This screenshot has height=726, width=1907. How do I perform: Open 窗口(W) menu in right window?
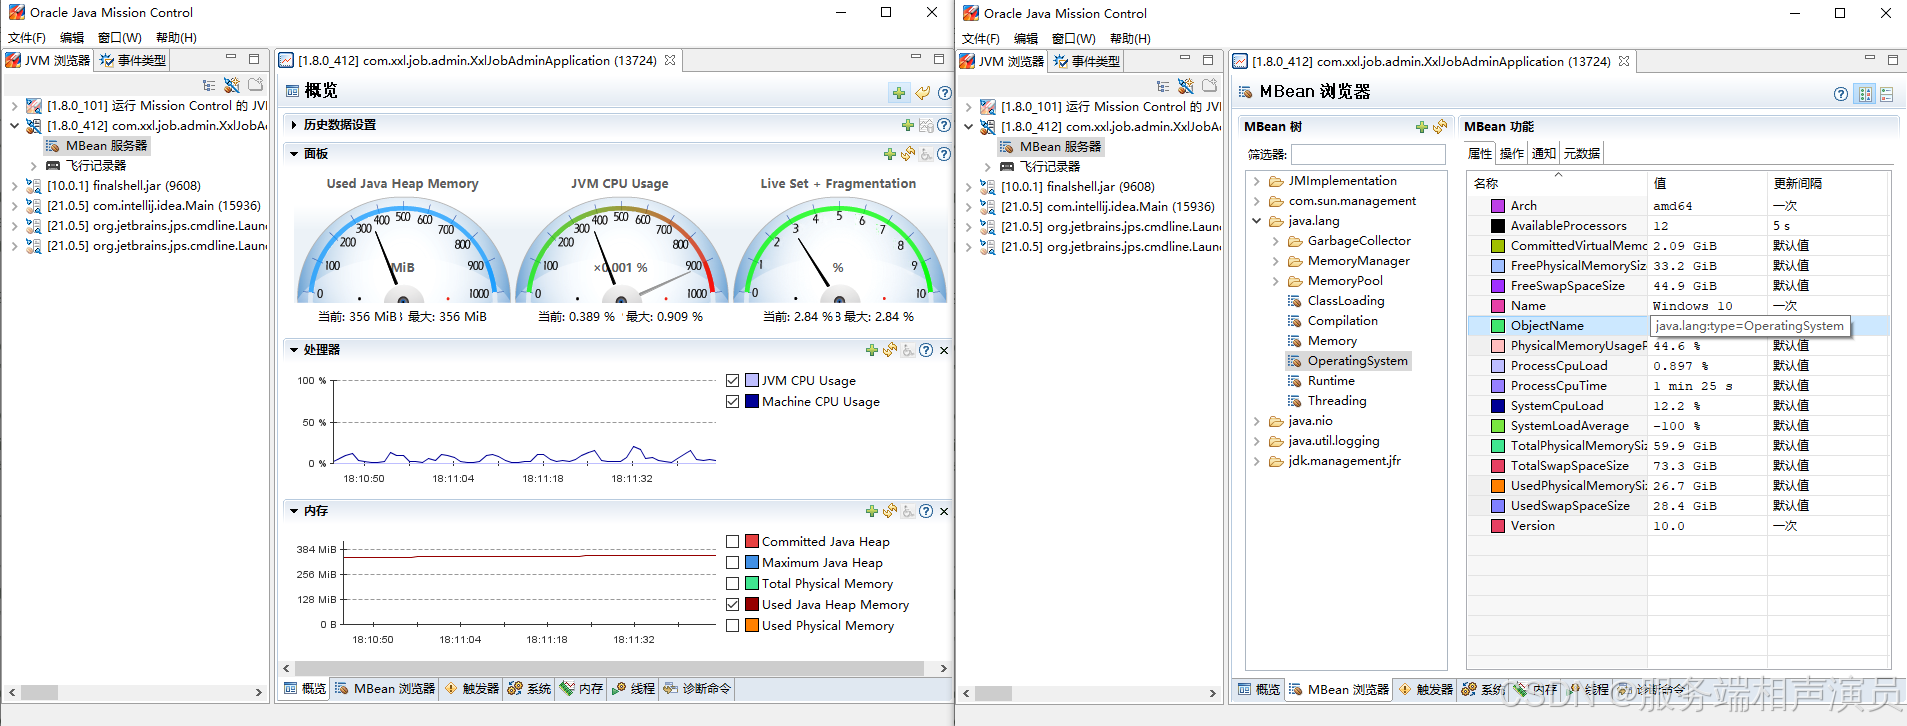(x=1074, y=39)
